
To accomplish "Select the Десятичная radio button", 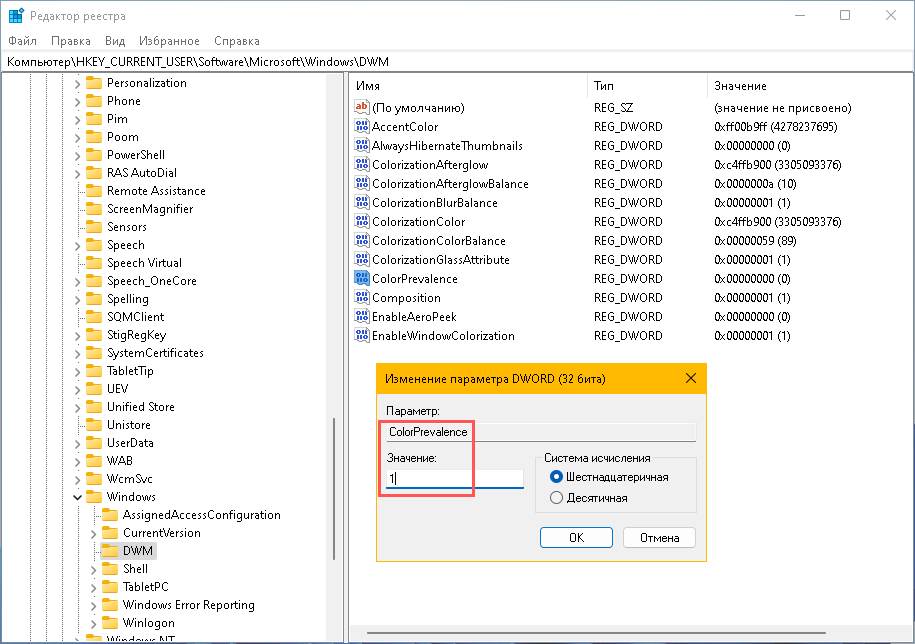I will [x=557, y=497].
